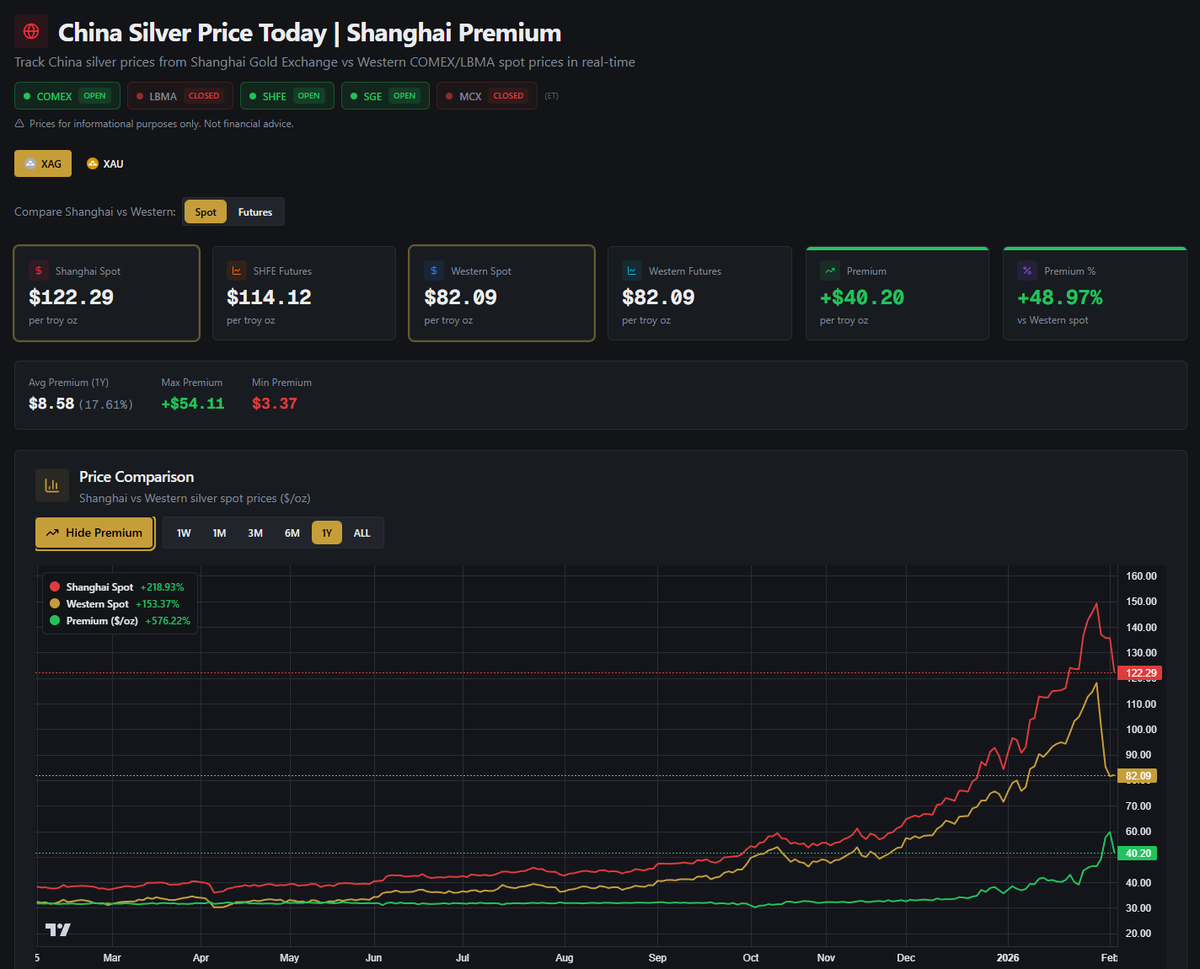Screen dimensions: 1200x969
Task: Click the MCX CLOSED market badge
Action: click(487, 96)
